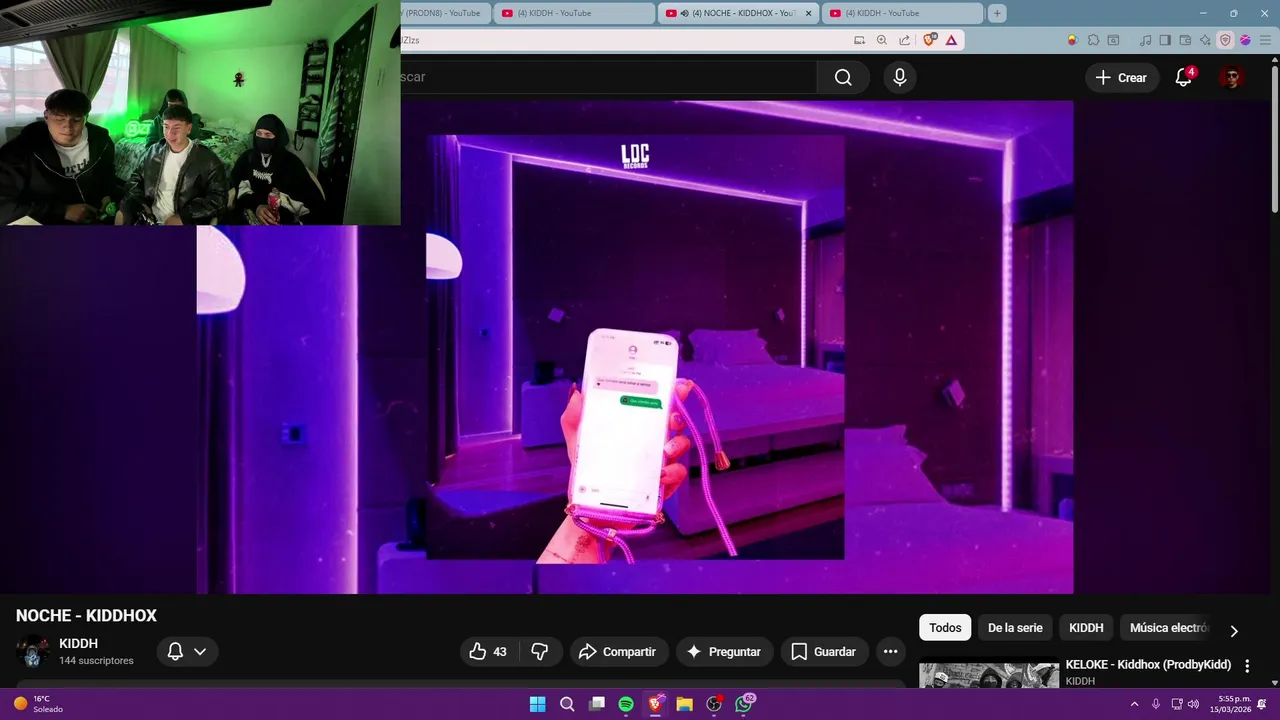The height and width of the screenshot is (720, 1280).
Task: Open OBS Studio from the taskbar
Action: (714, 704)
